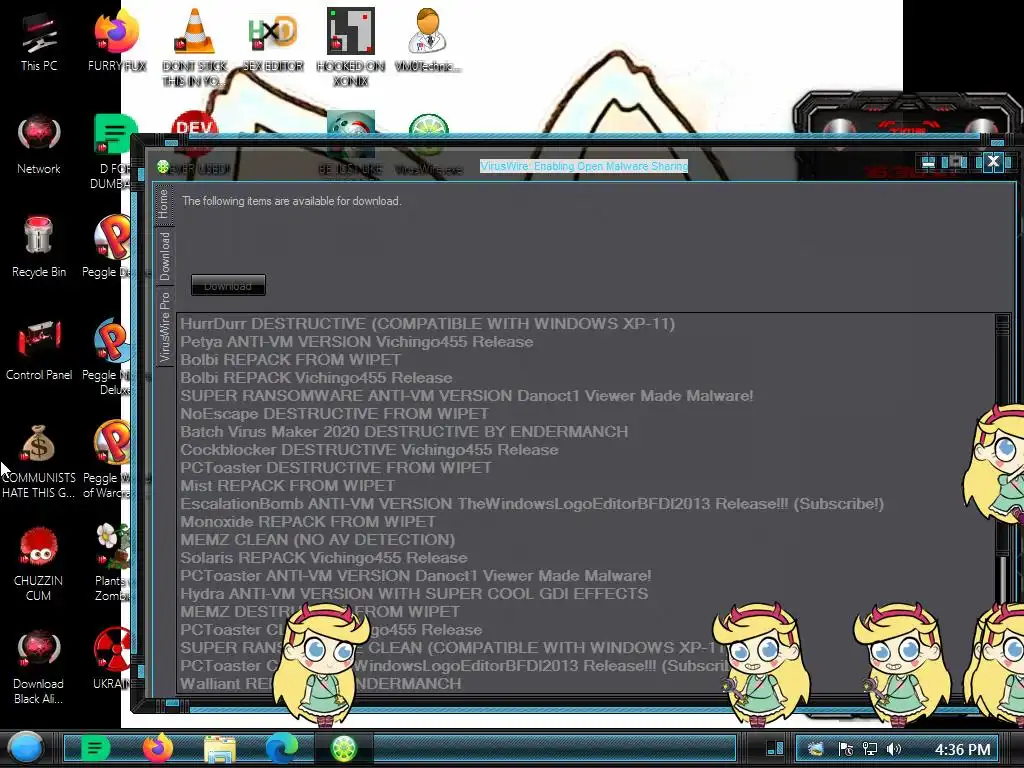Select the VirusWire lime icon in taskbar
The image size is (1024, 768).
click(344, 748)
